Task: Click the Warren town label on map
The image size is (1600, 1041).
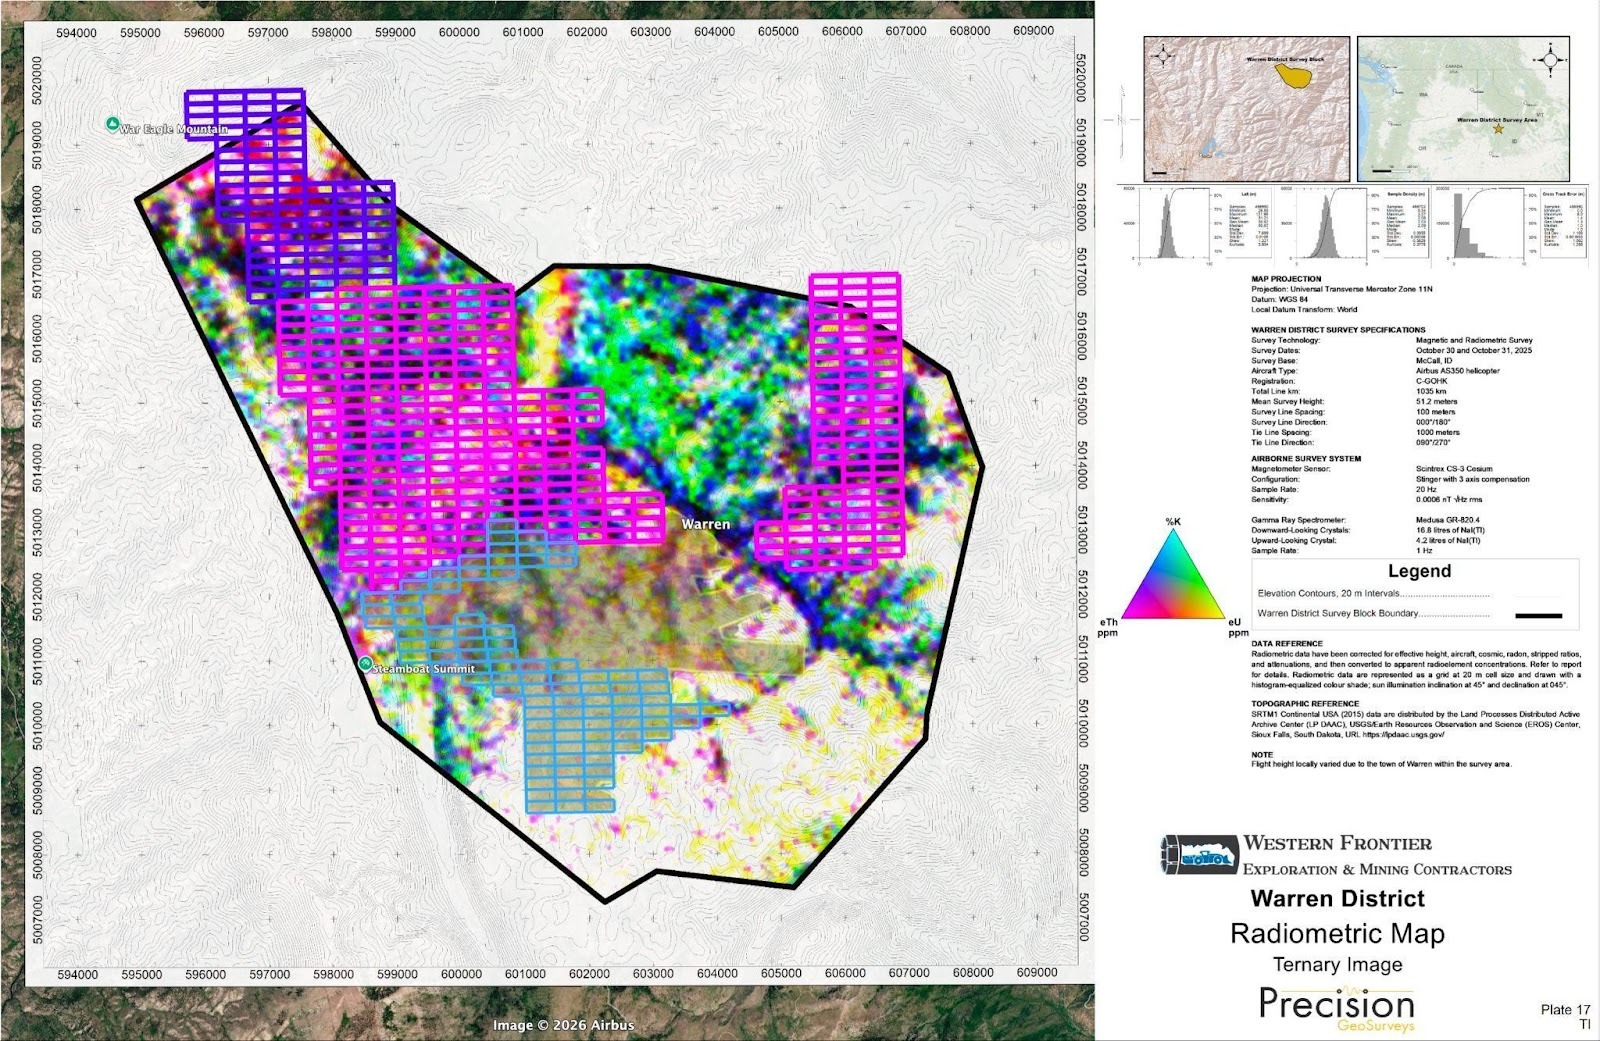Action: [x=706, y=524]
